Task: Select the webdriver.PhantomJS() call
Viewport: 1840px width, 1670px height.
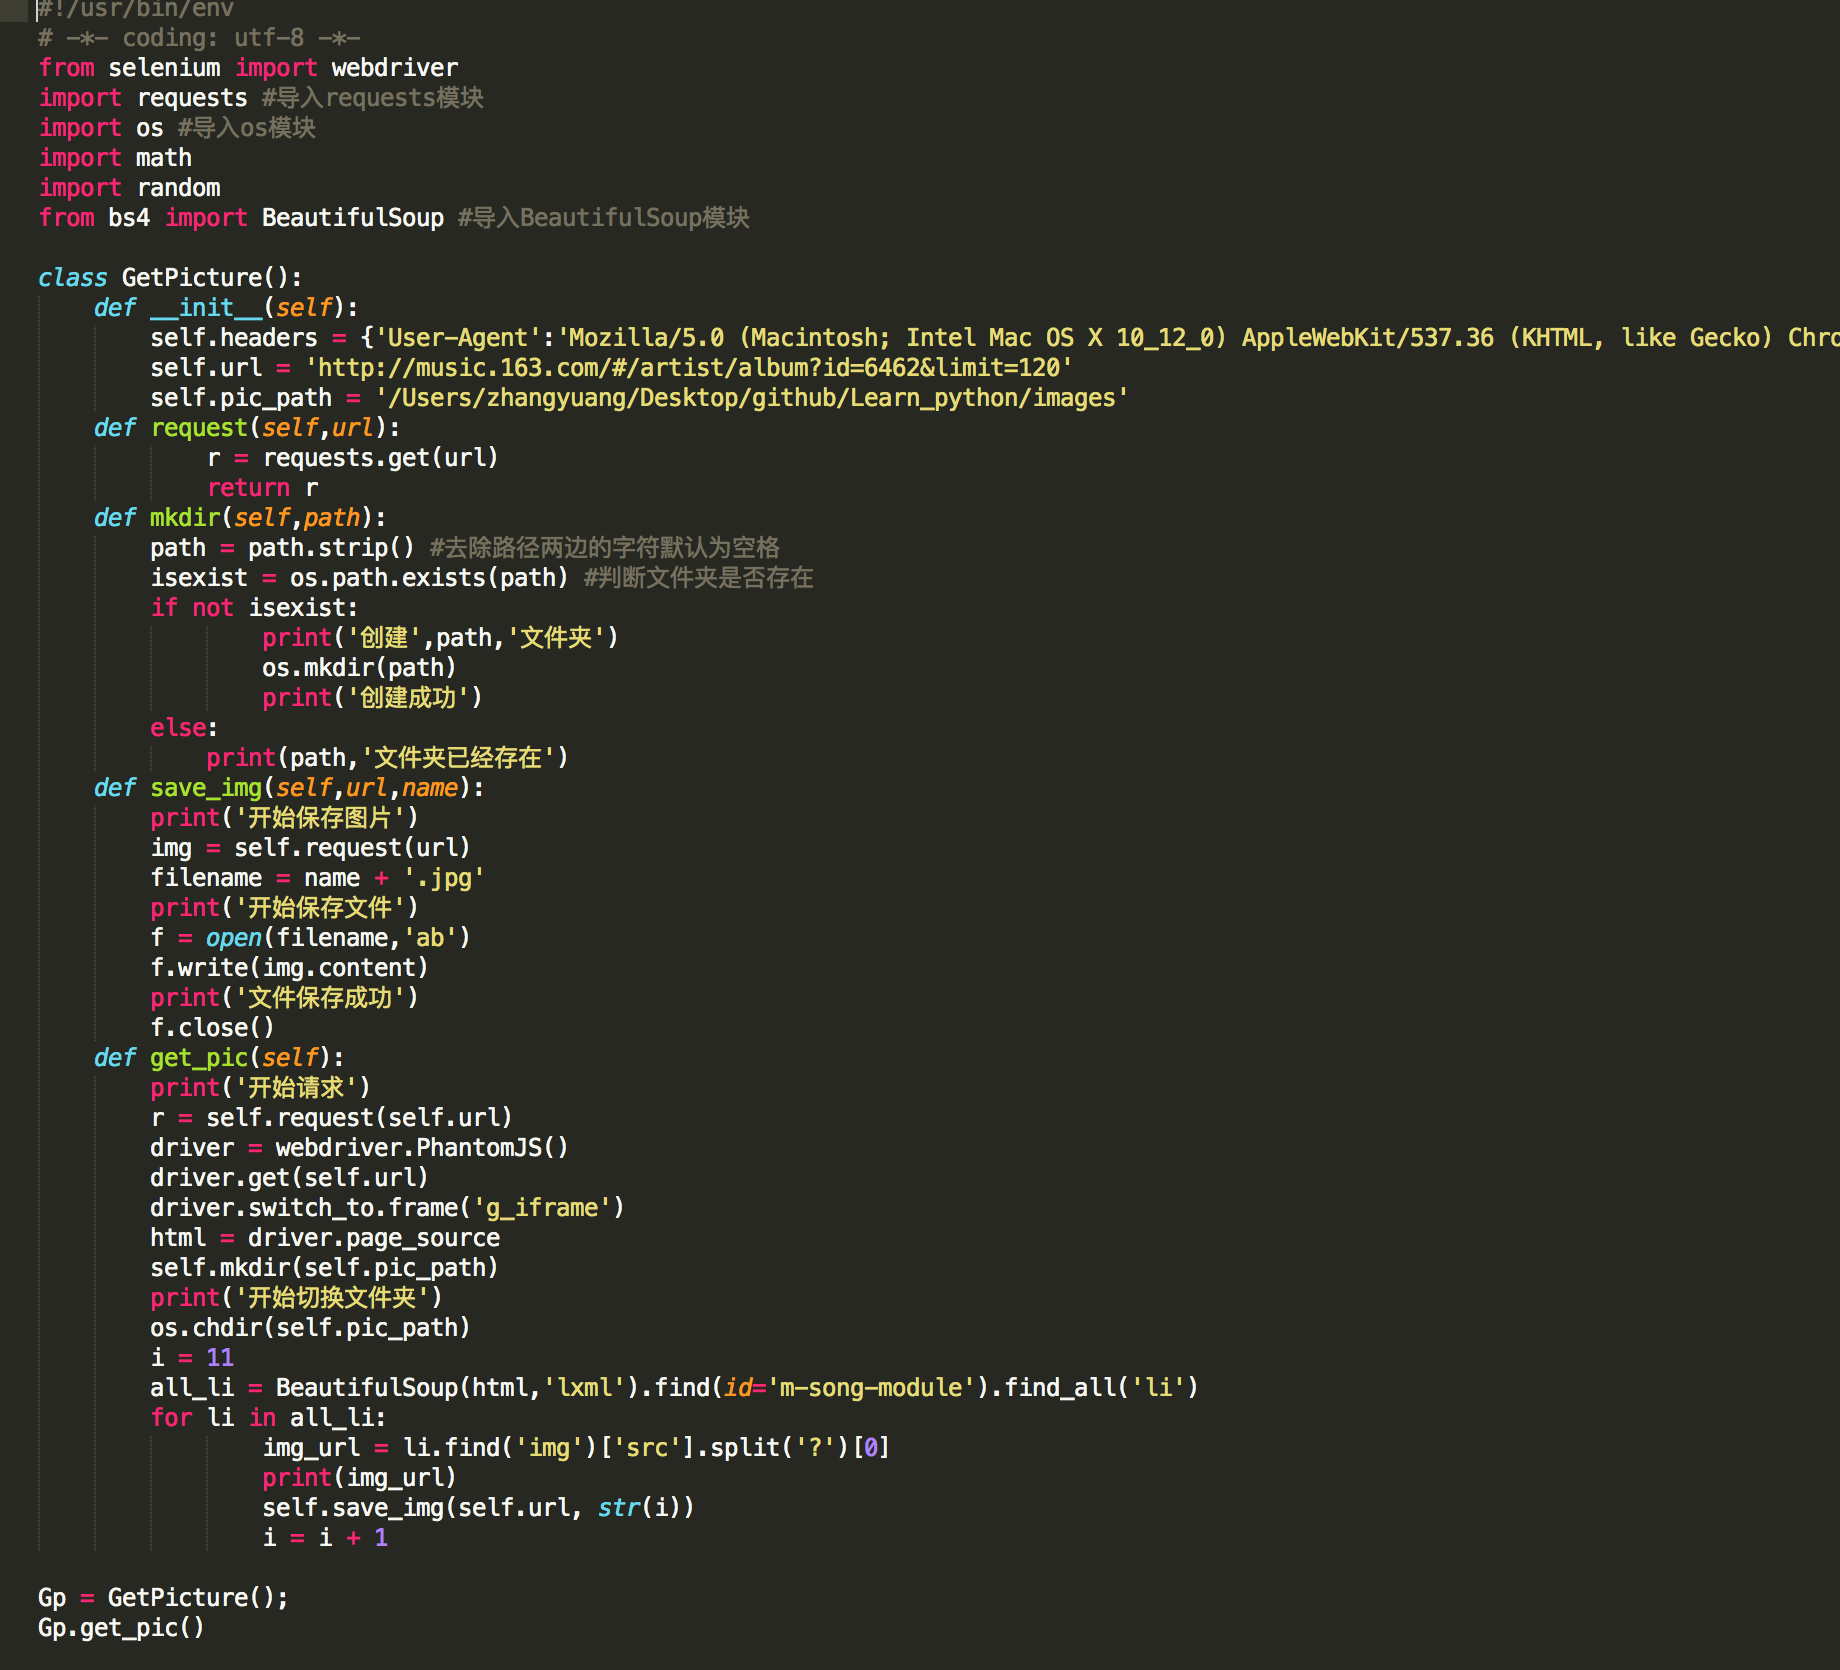Action: click(x=422, y=1148)
